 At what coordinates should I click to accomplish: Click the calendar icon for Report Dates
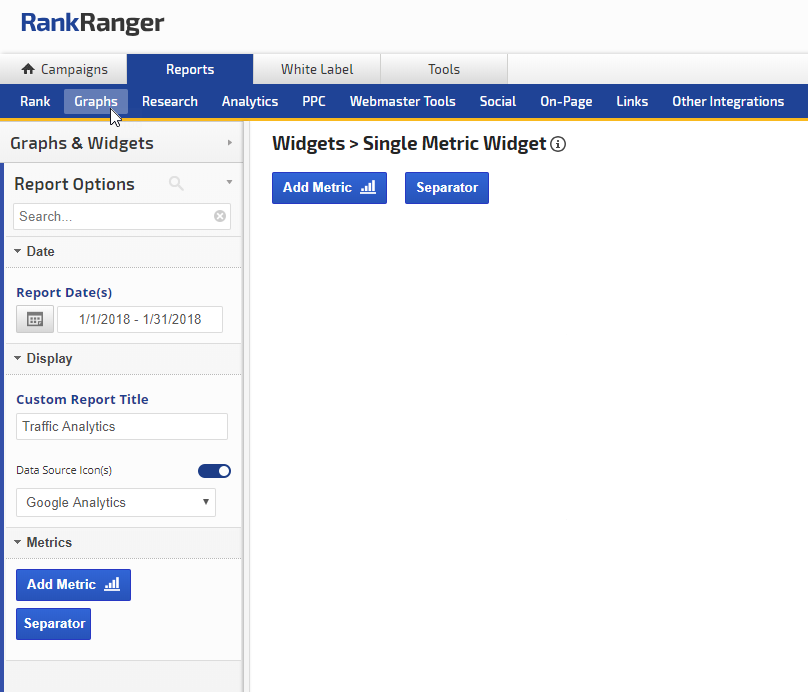tap(35, 320)
